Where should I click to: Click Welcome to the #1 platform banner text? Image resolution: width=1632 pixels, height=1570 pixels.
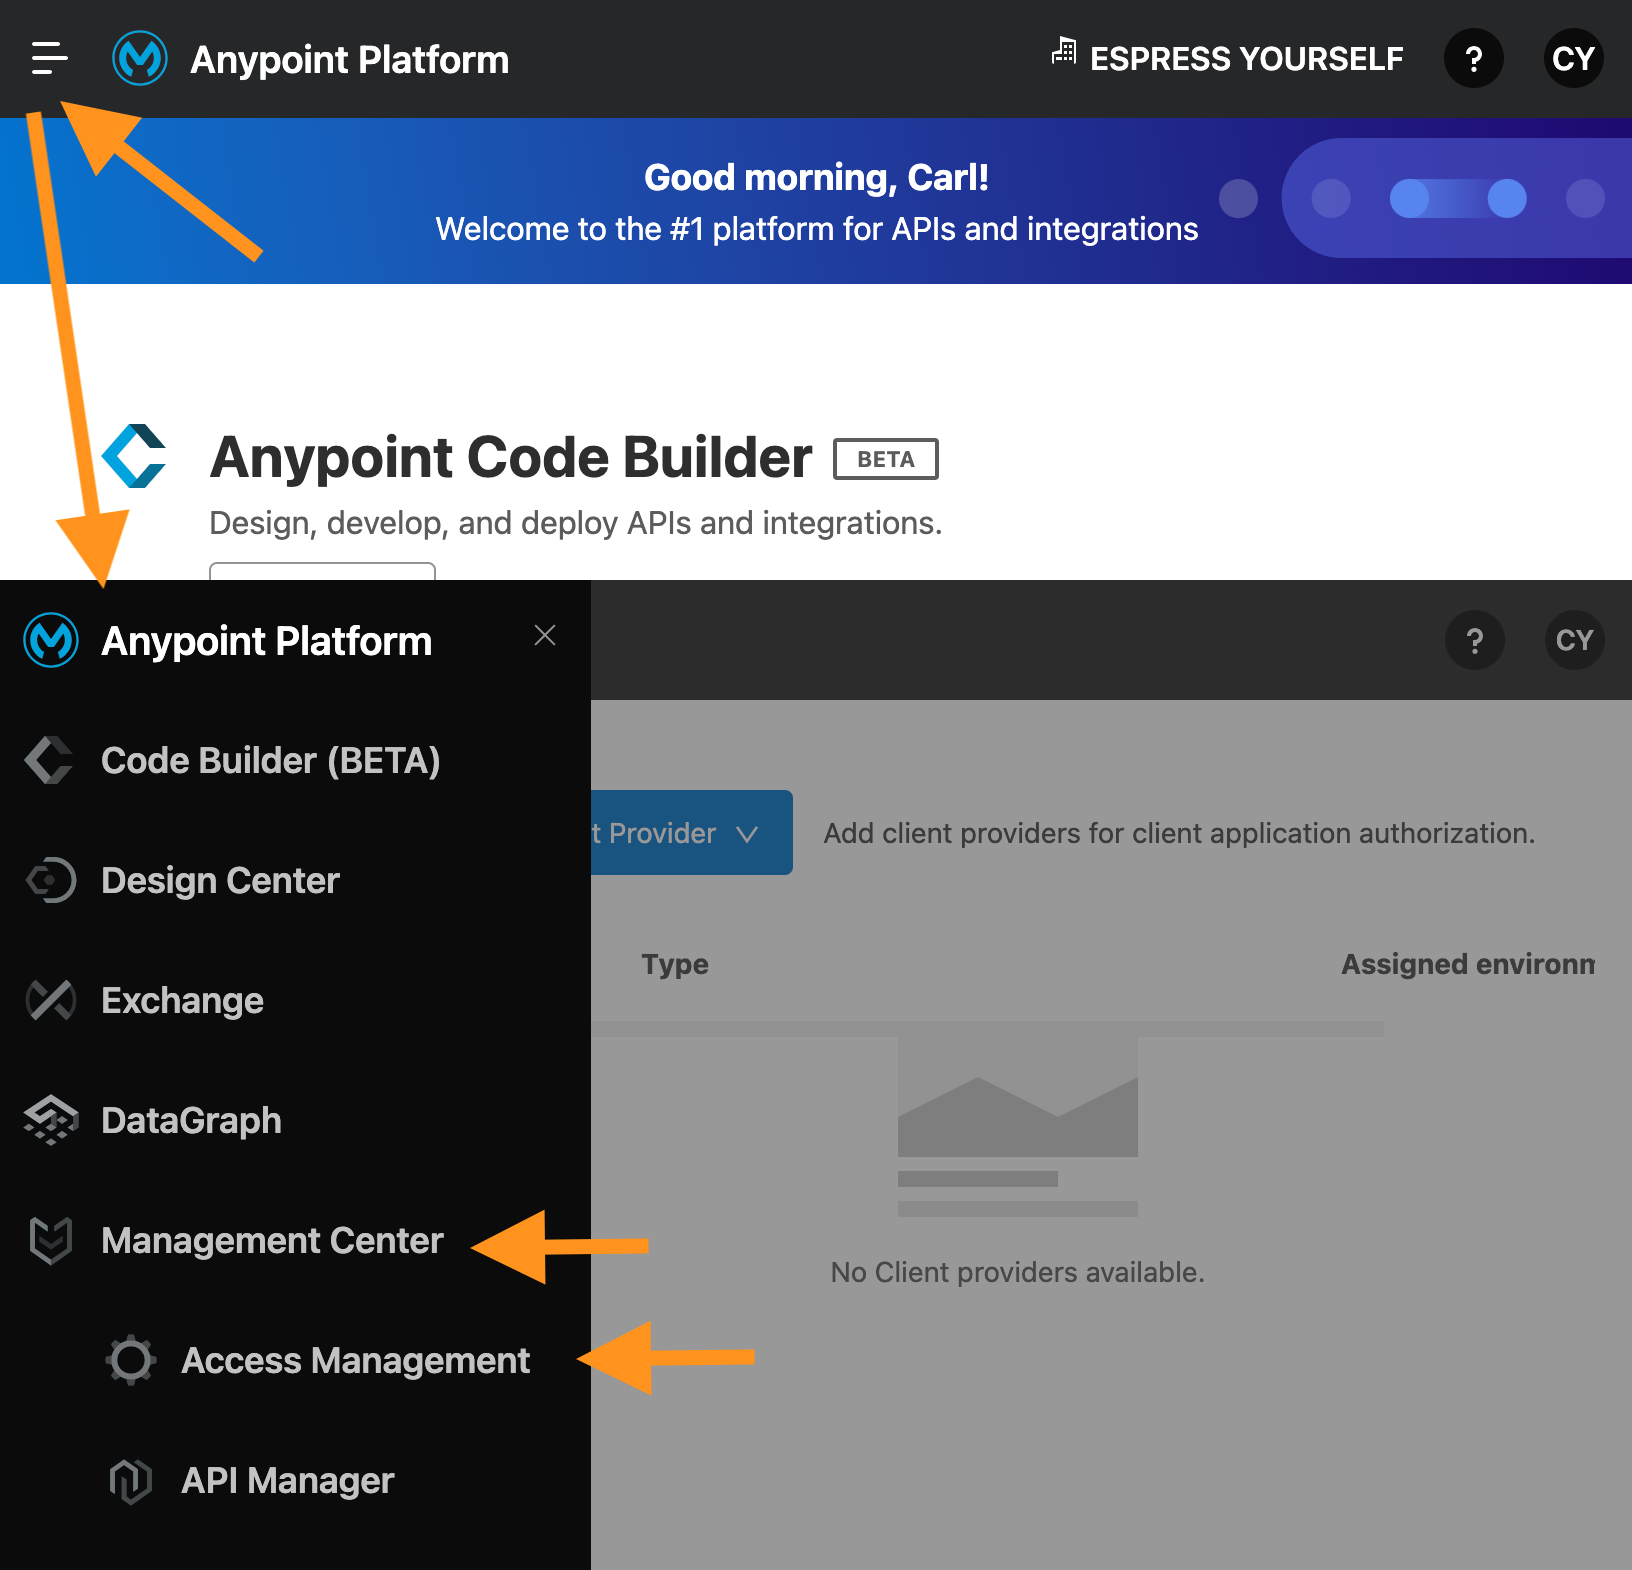[817, 229]
